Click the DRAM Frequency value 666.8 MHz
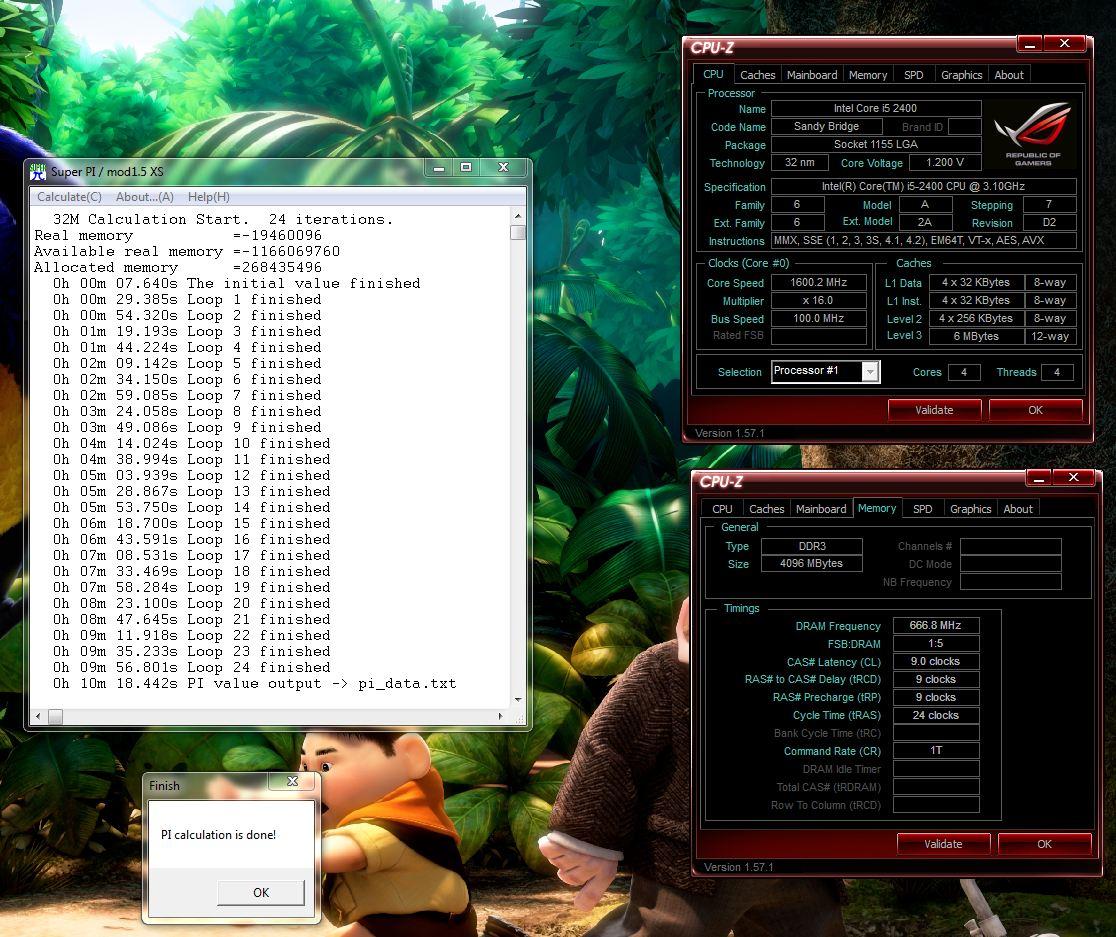 point(935,625)
